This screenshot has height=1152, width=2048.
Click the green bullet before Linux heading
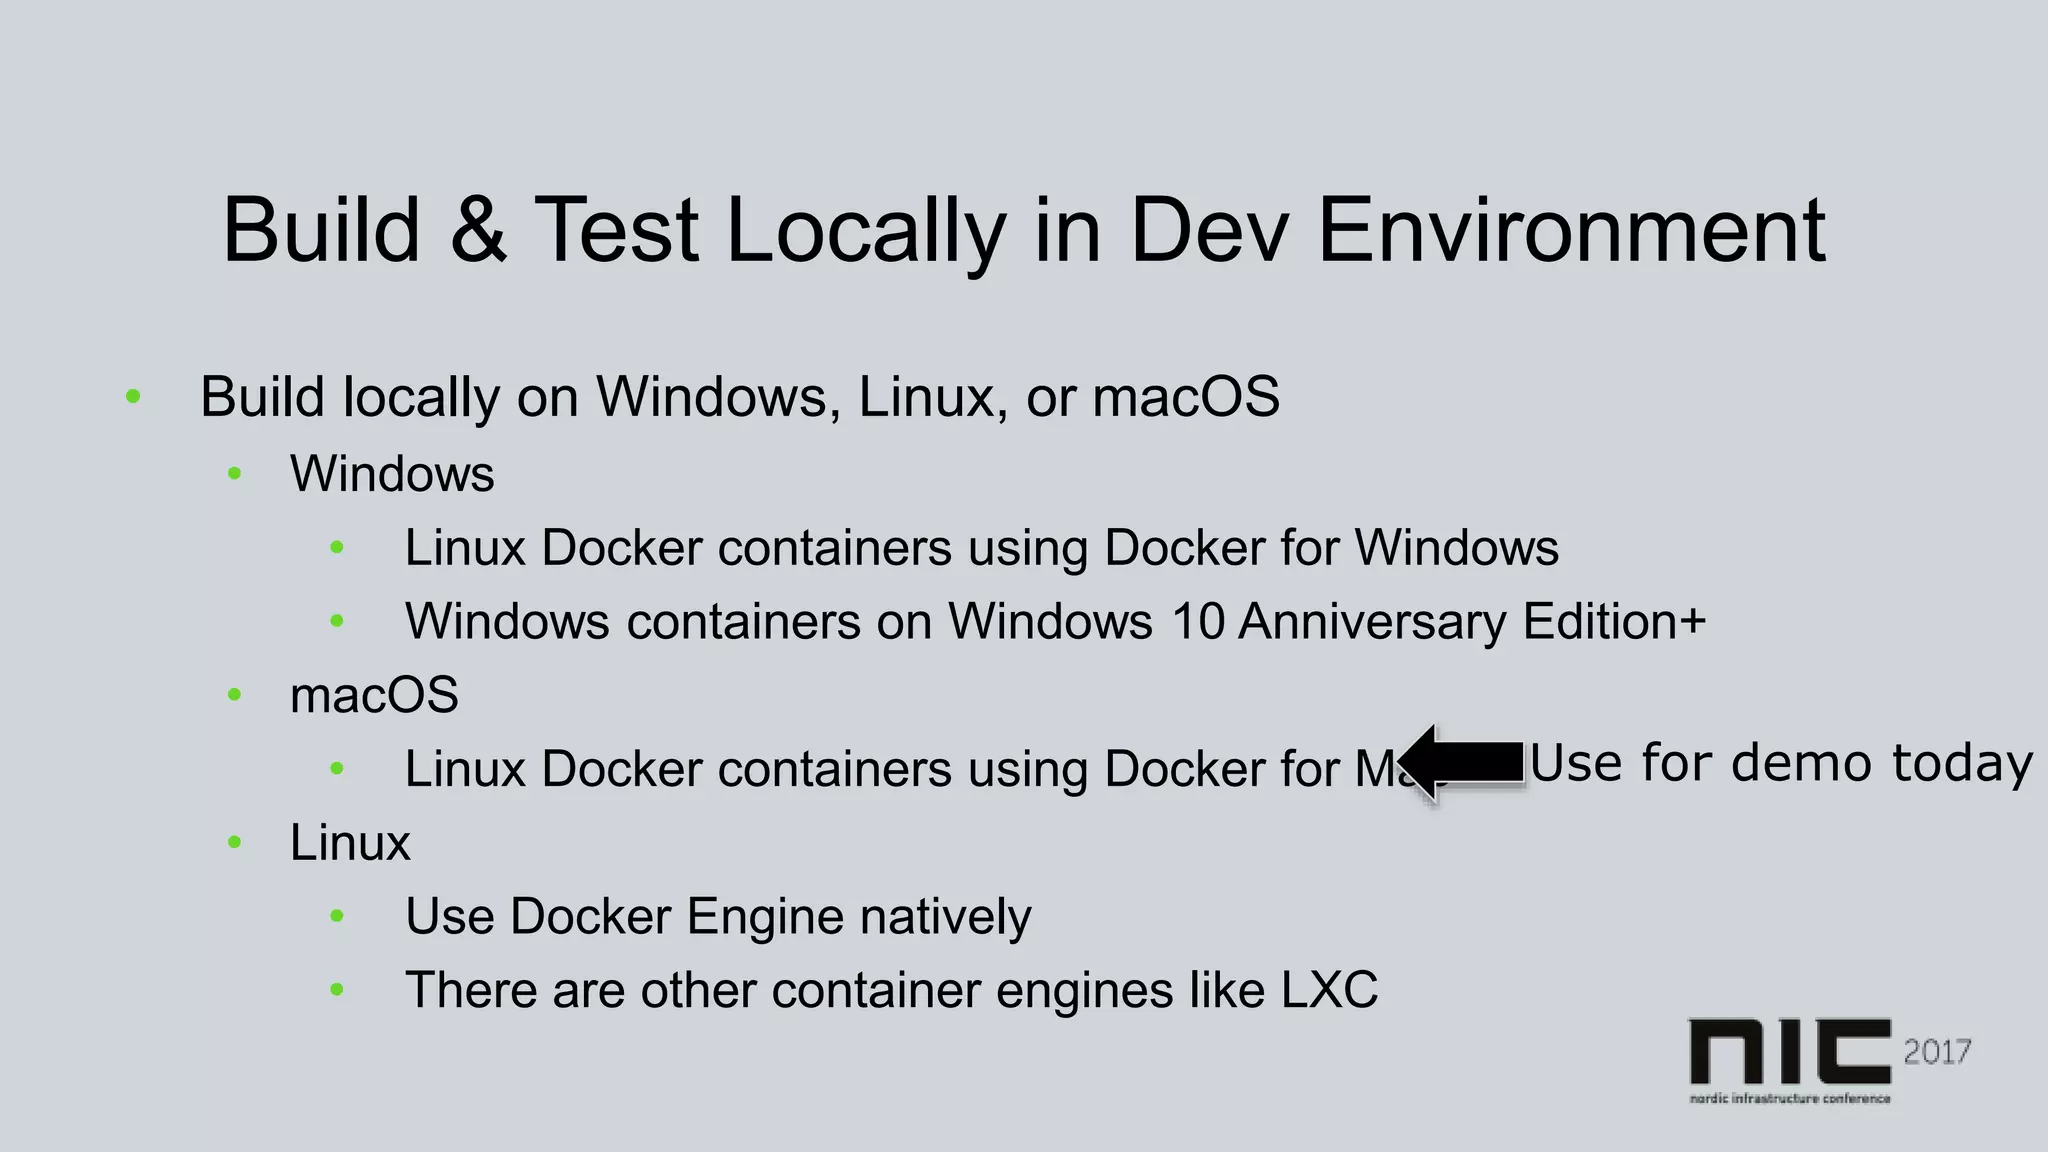click(235, 843)
